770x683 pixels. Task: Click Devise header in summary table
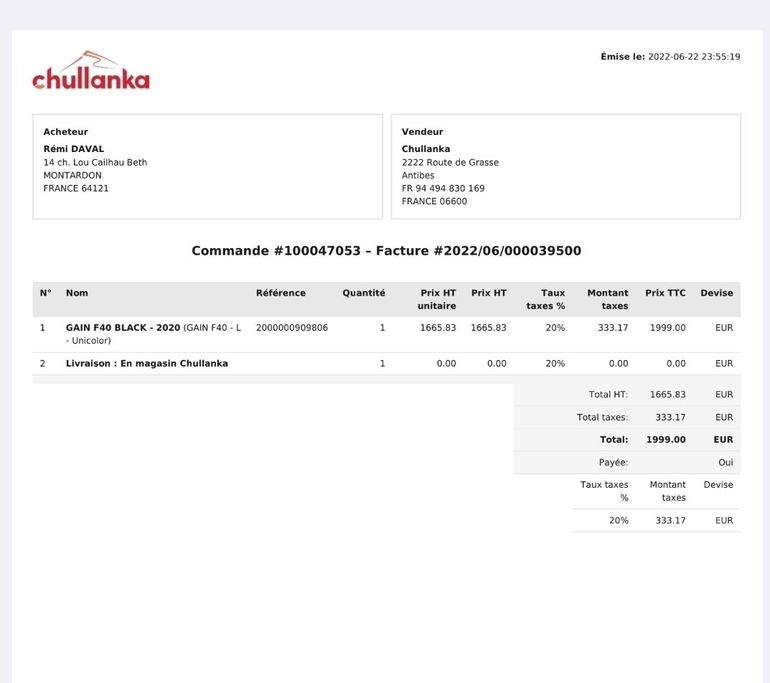[x=718, y=485]
